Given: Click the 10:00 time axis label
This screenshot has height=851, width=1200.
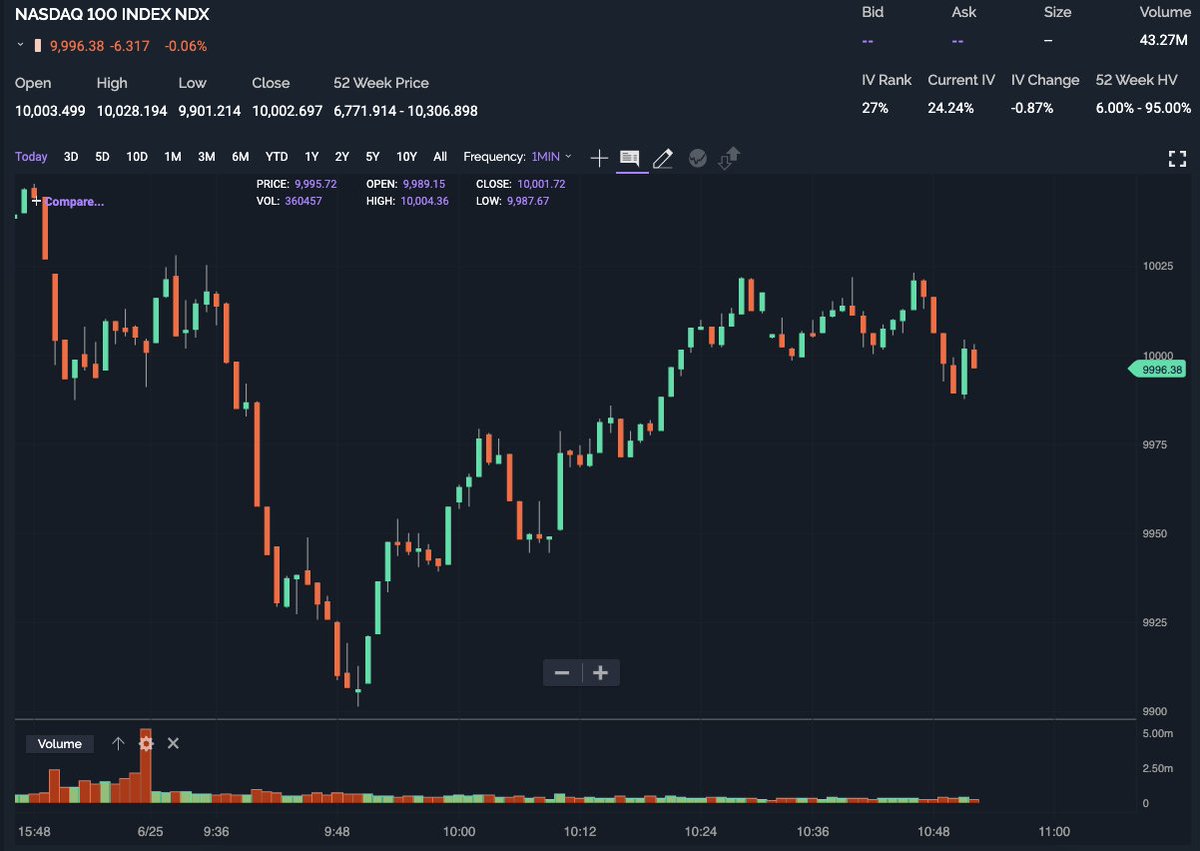Looking at the screenshot, I should coord(458,831).
